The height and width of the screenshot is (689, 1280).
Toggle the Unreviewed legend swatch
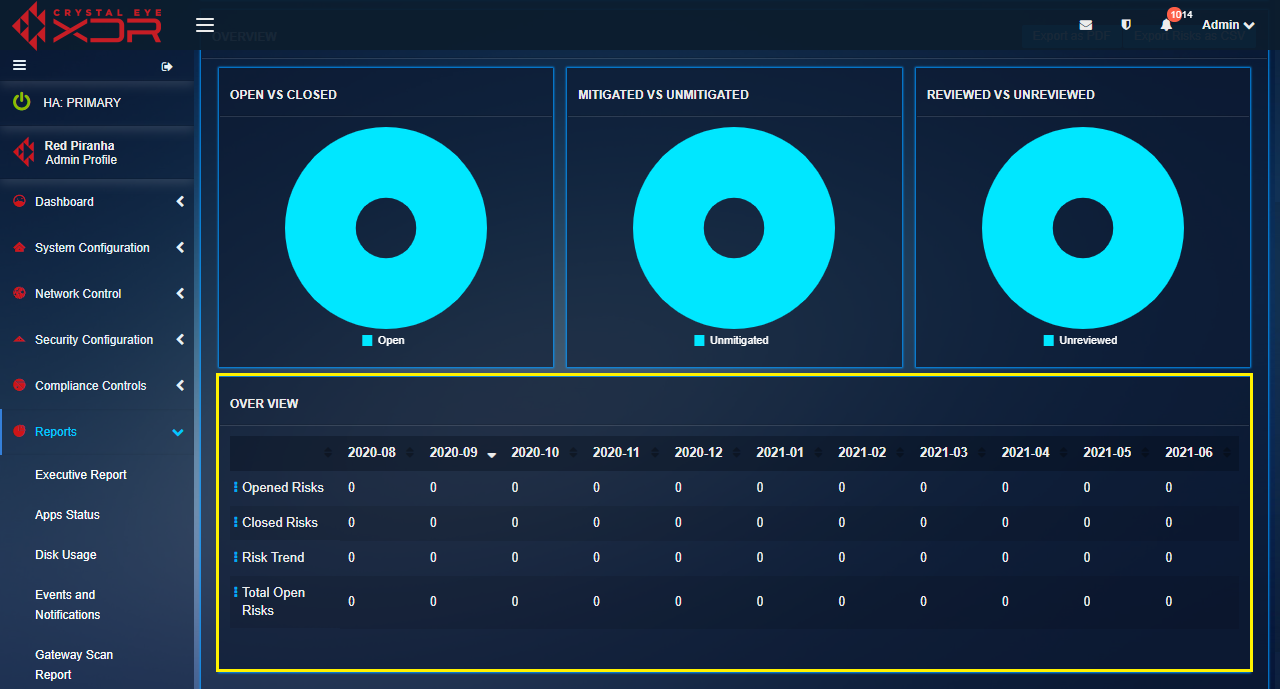coord(1049,341)
